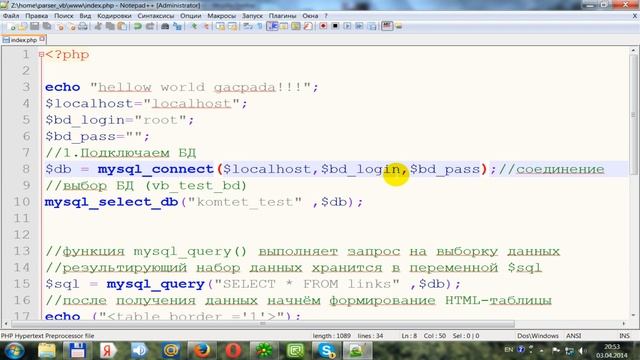Click the "SELECT * FROM links" string on line 15

(307, 284)
